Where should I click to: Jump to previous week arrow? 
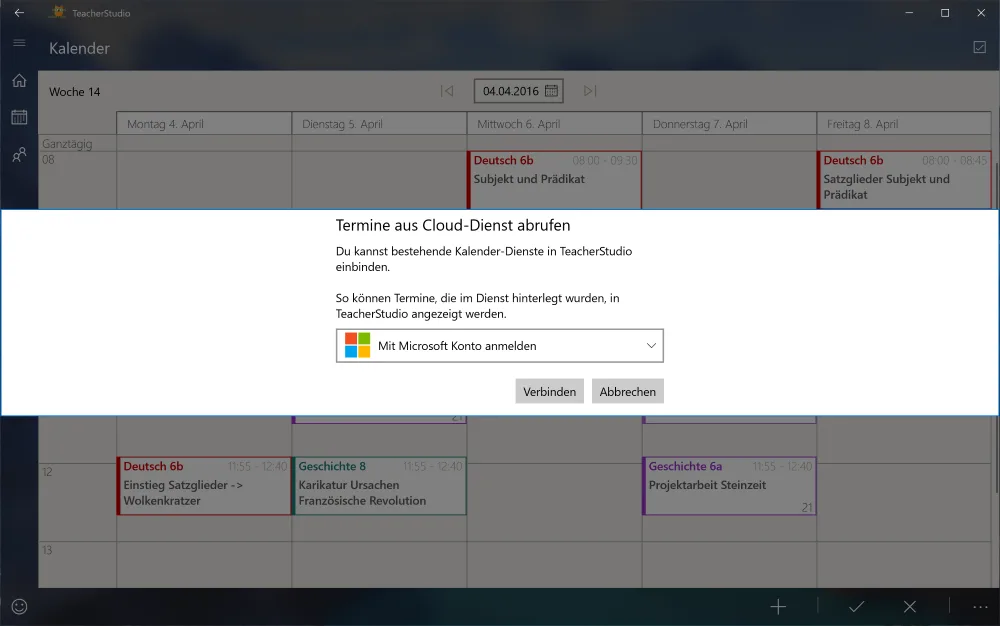tap(447, 91)
